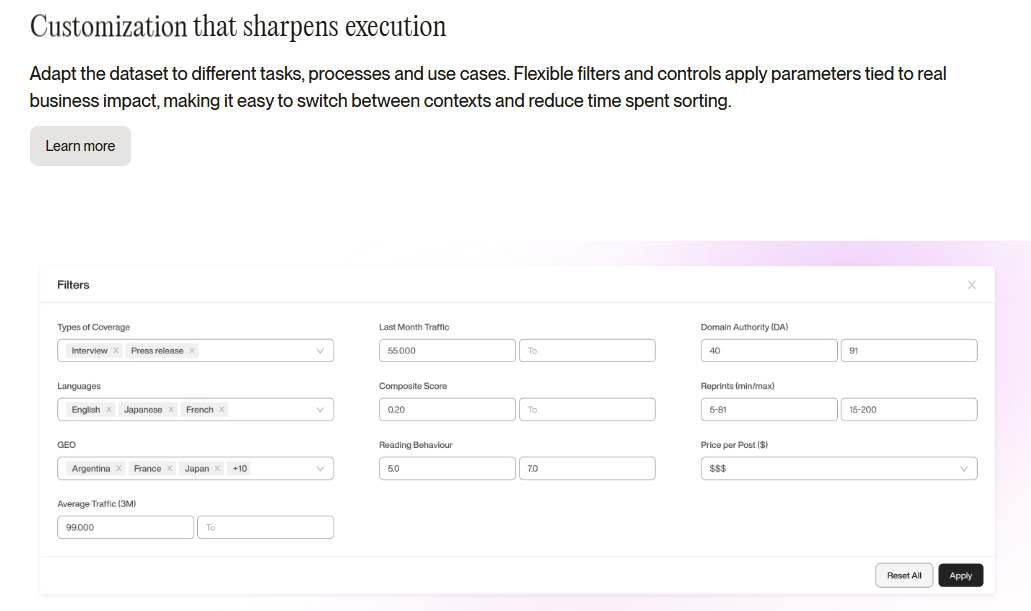Open the Languages dropdown arrow
1031x611 pixels.
point(320,410)
